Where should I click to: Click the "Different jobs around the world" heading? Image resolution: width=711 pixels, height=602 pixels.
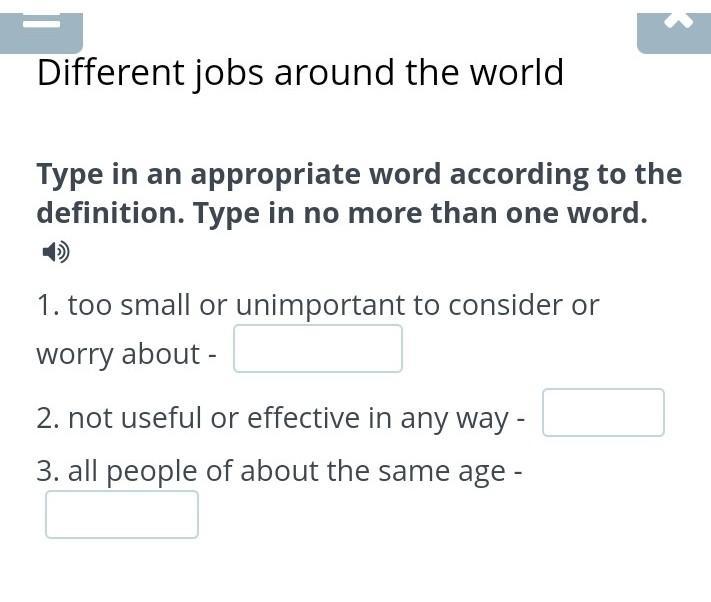[300, 73]
